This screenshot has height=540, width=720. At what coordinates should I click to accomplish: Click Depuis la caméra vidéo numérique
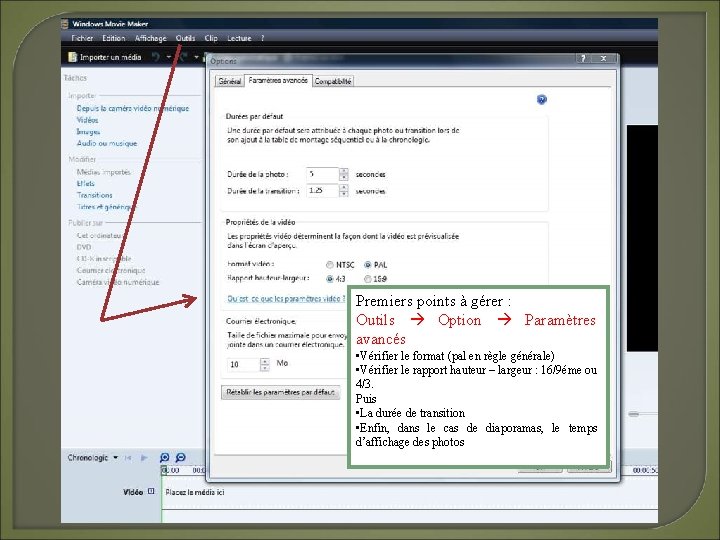(133, 108)
